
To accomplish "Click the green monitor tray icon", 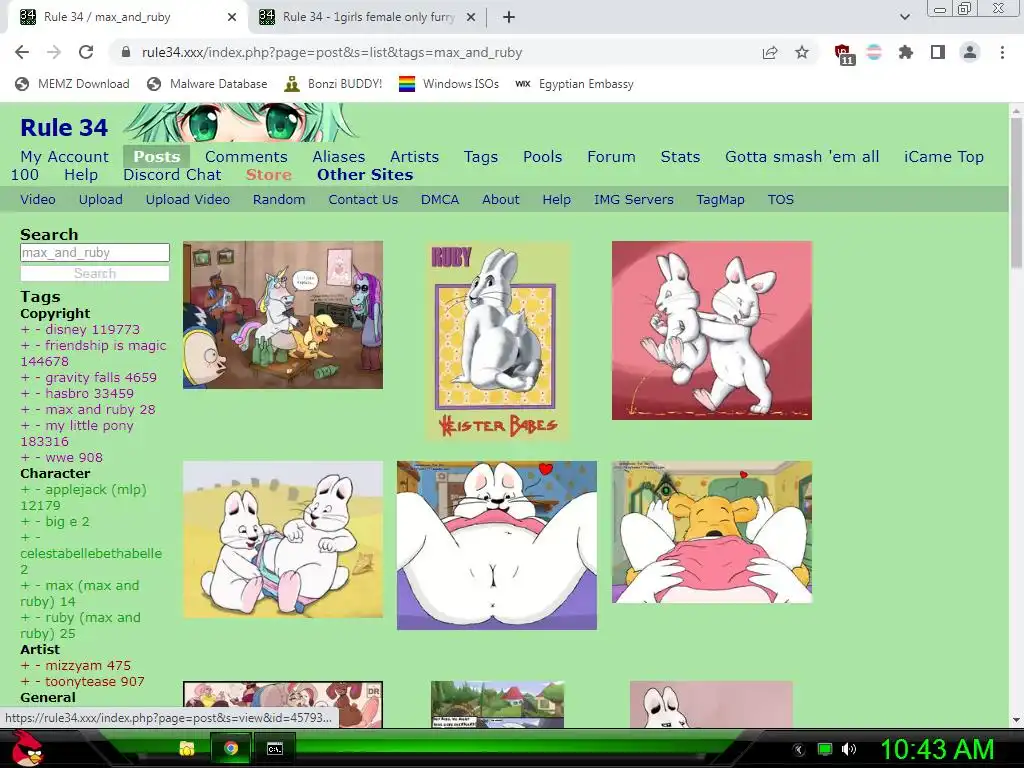I will point(825,749).
